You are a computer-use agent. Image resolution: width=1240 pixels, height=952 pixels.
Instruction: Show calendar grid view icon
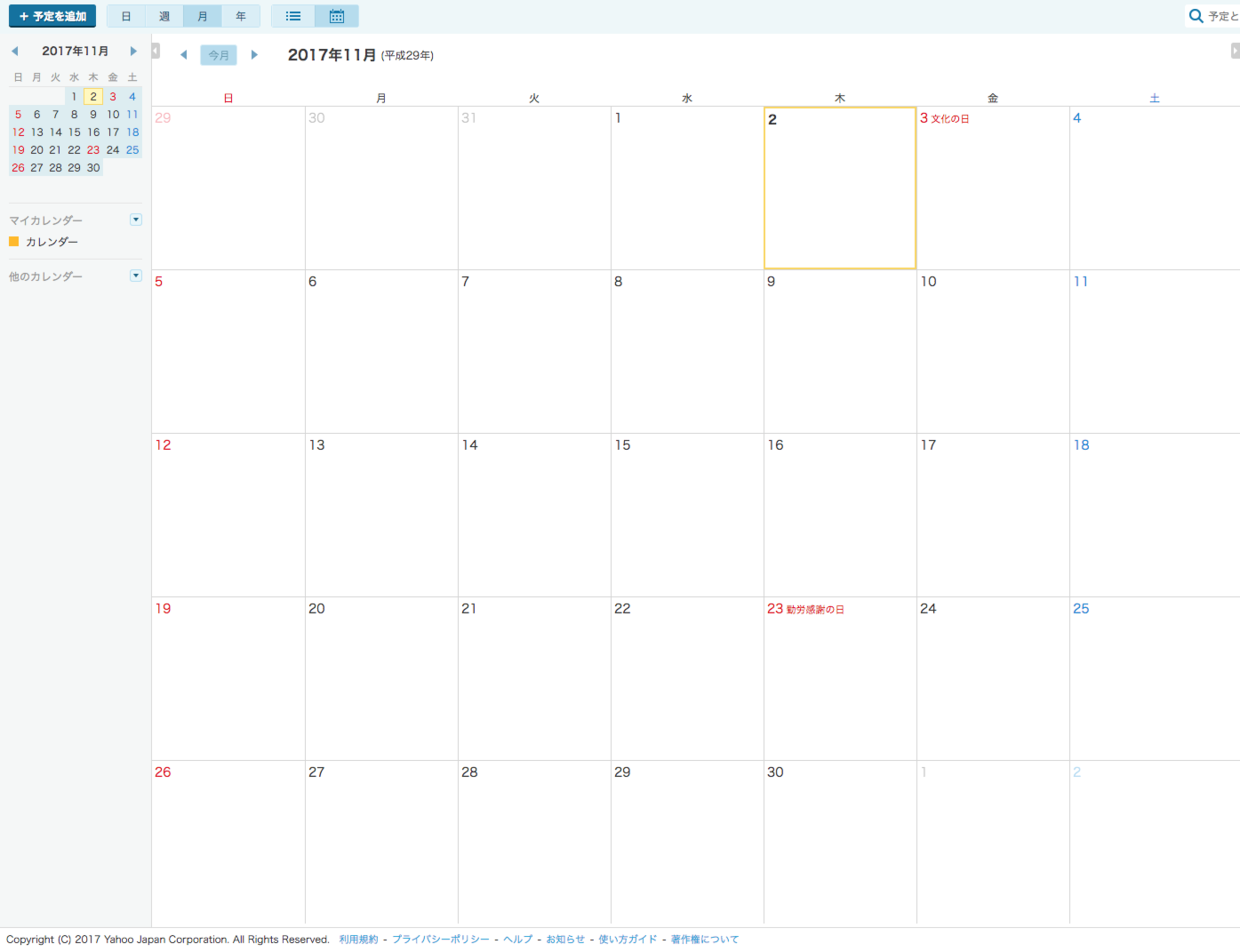point(337,16)
